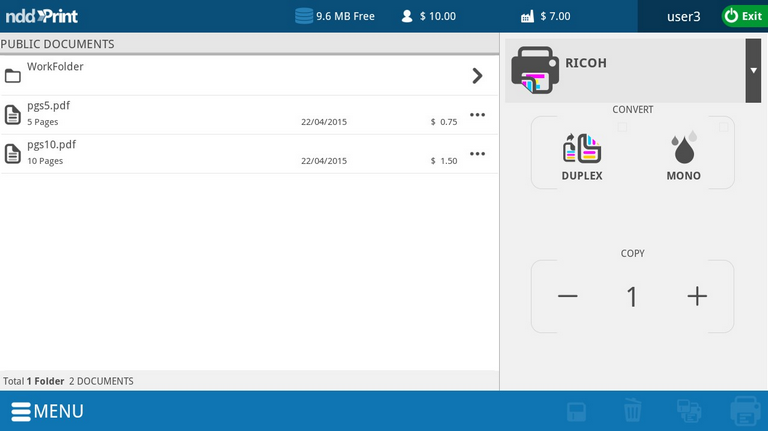Open the main MENU

tap(48, 411)
